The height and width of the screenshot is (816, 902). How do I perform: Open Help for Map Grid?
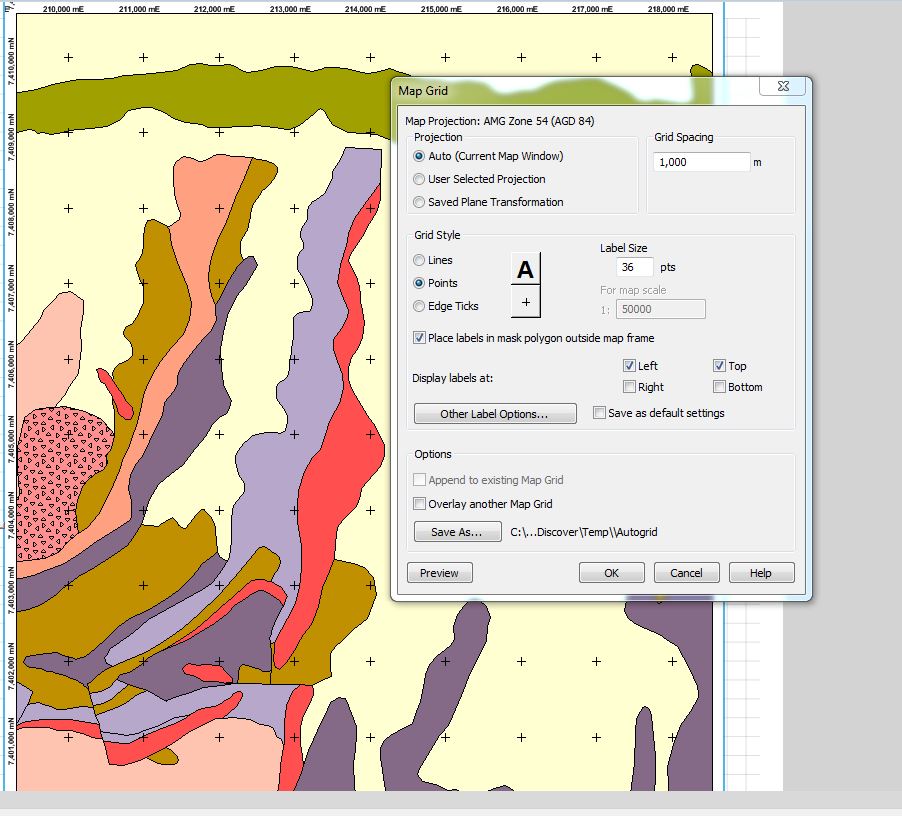coord(761,573)
